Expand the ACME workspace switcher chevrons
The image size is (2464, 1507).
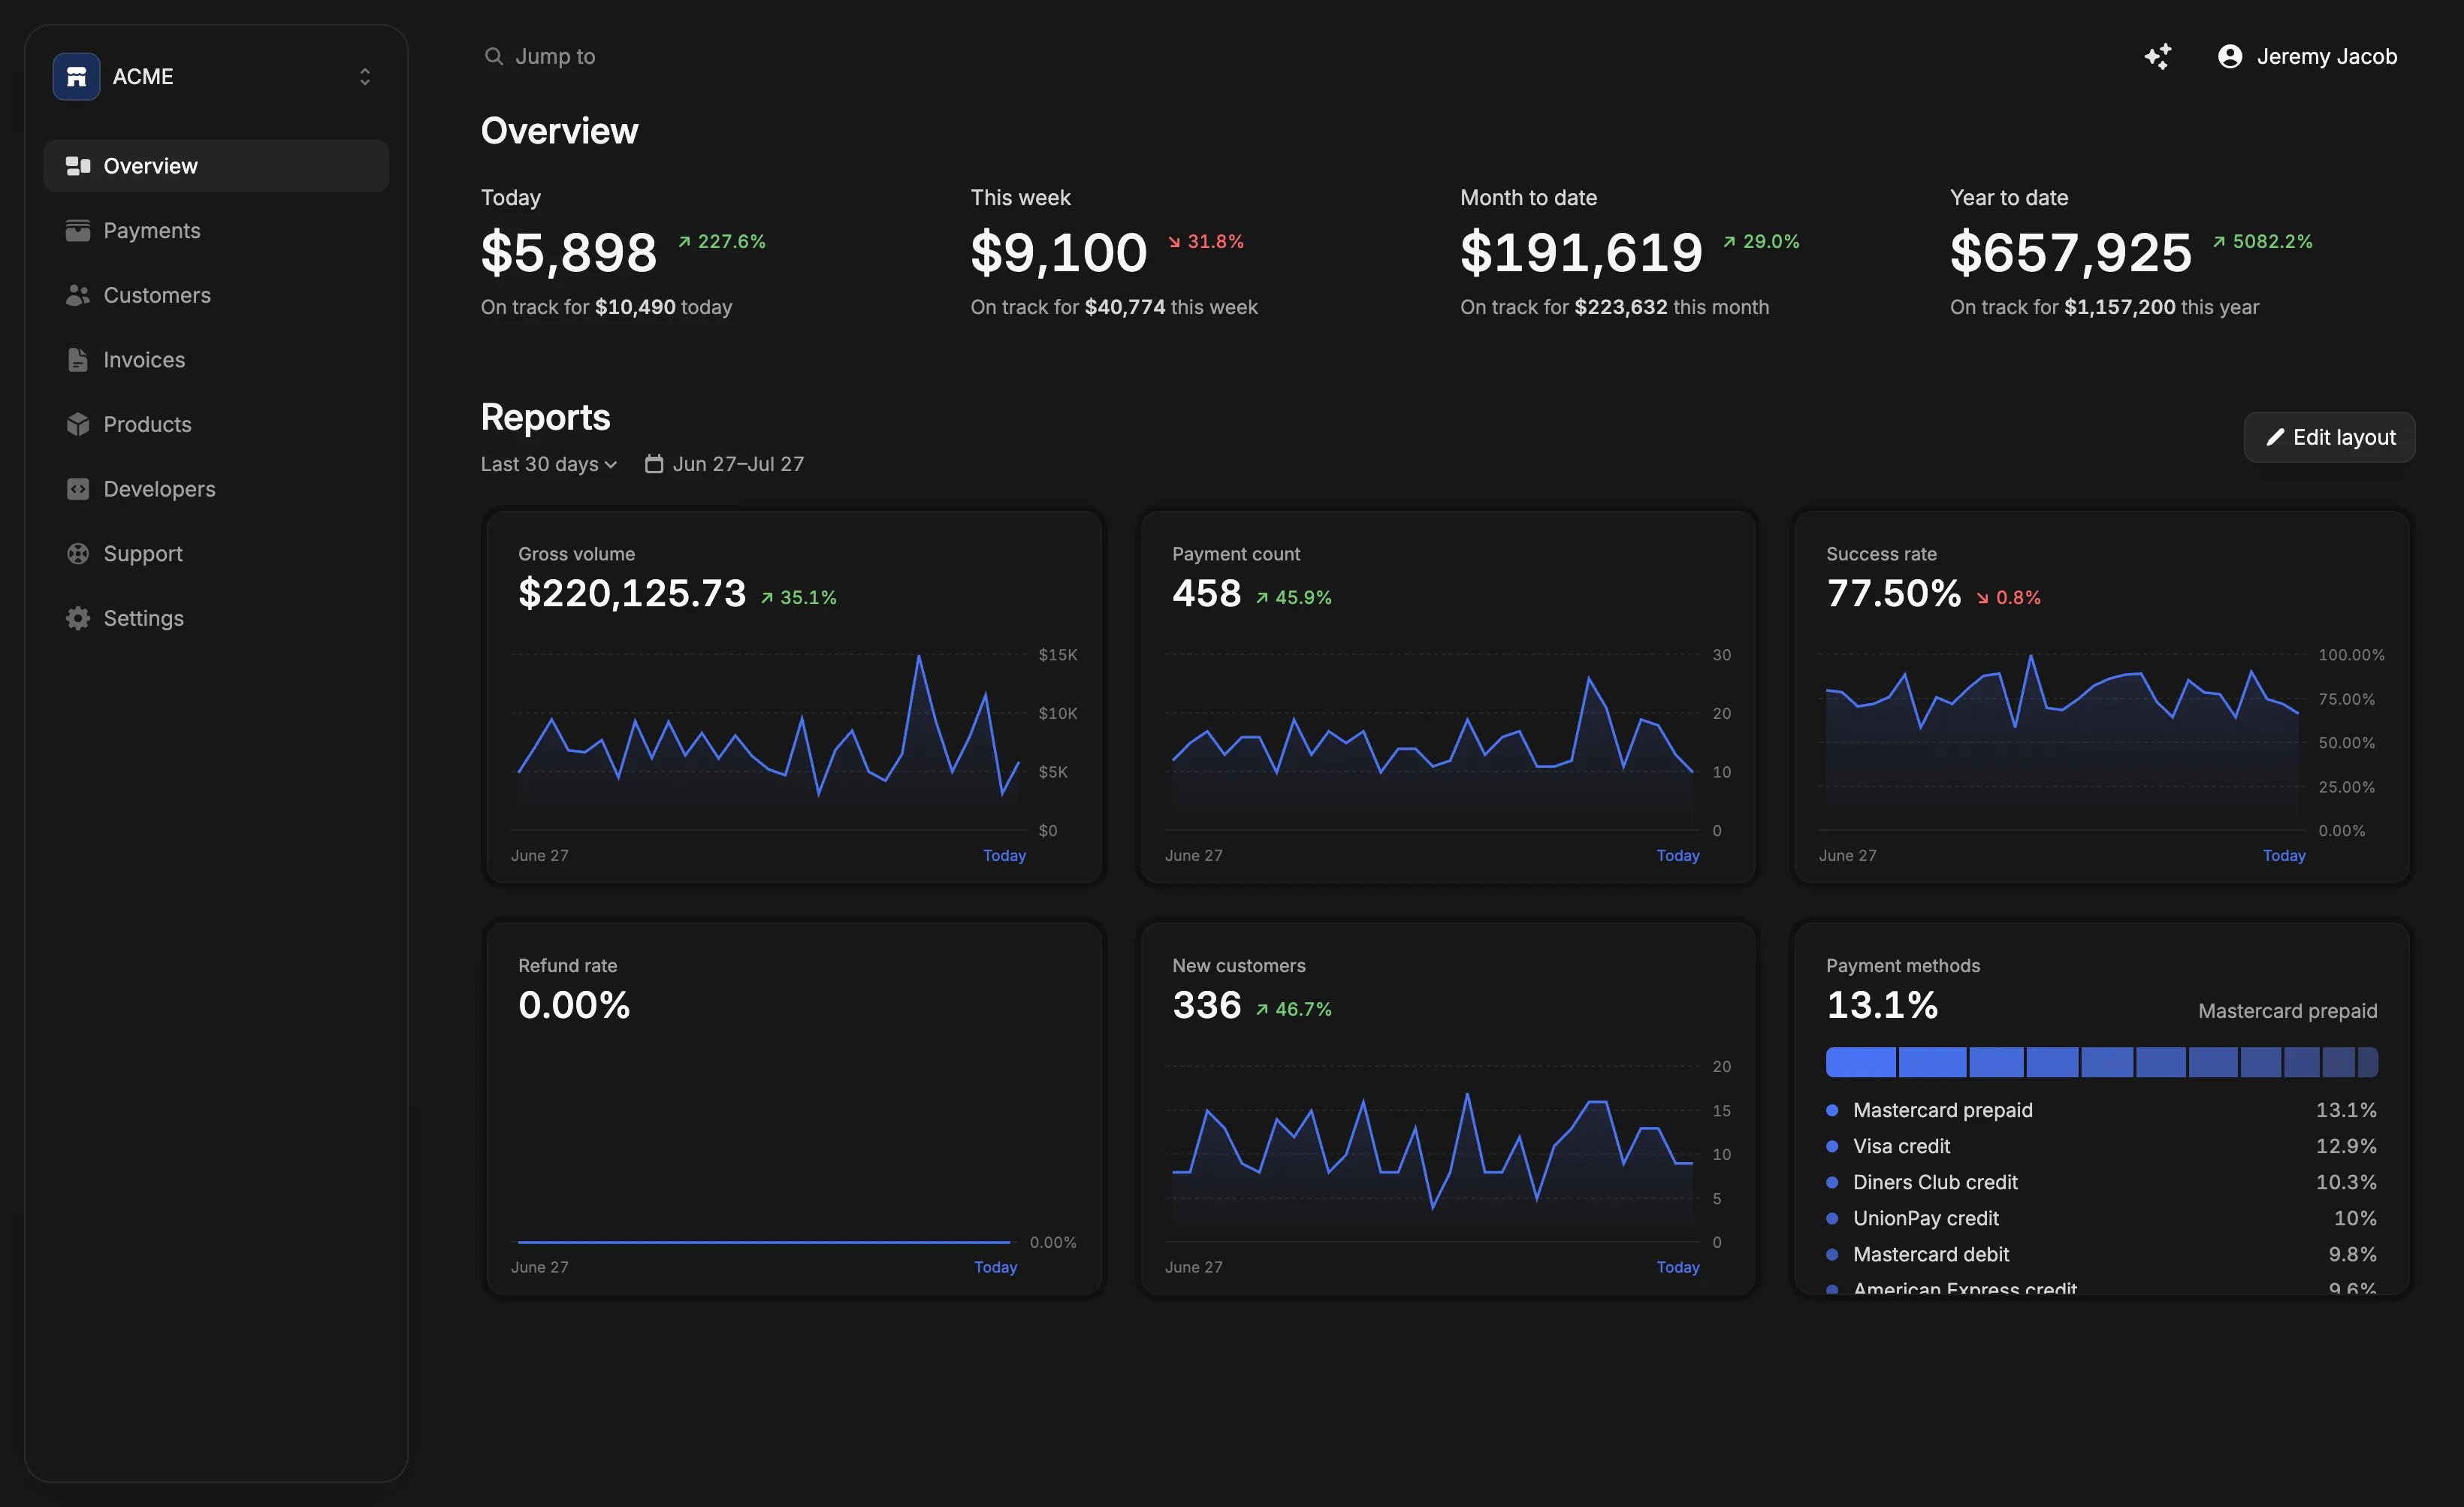click(x=365, y=77)
